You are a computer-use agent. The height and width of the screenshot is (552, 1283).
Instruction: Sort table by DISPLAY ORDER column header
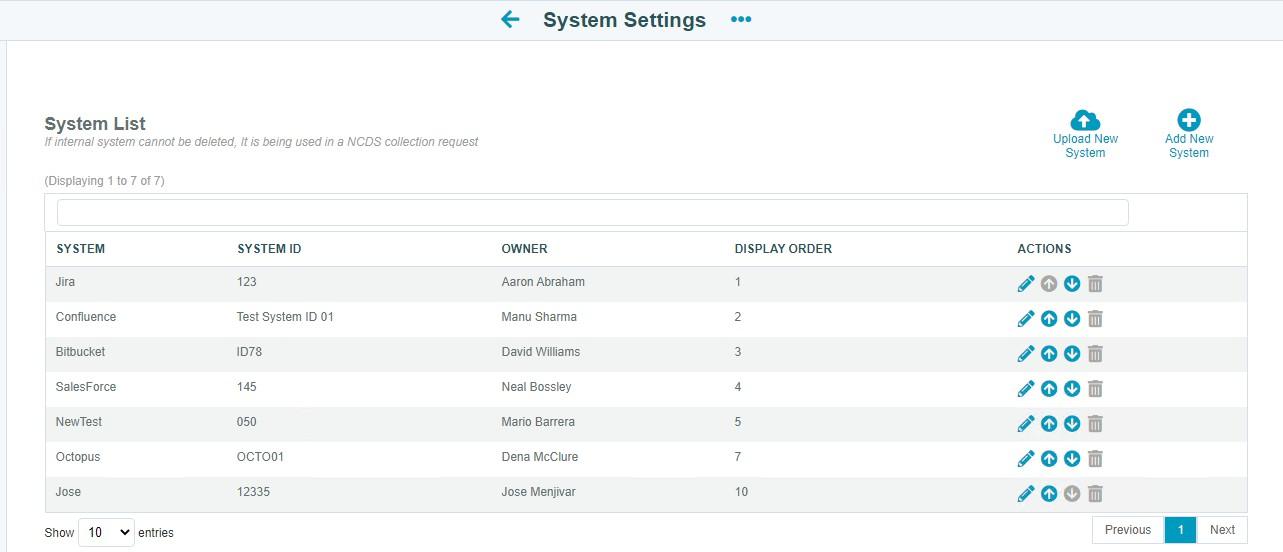pyautogui.click(x=783, y=249)
